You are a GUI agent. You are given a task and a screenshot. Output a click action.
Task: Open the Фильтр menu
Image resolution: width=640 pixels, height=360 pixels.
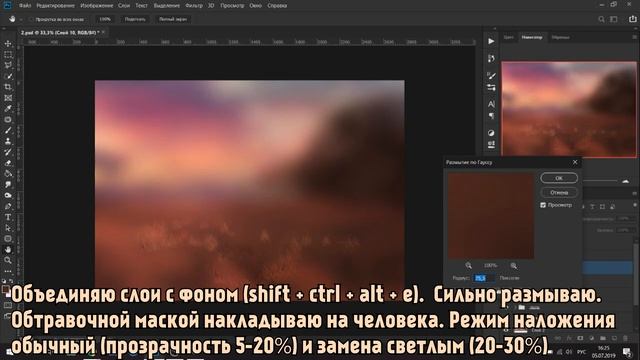pos(194,6)
